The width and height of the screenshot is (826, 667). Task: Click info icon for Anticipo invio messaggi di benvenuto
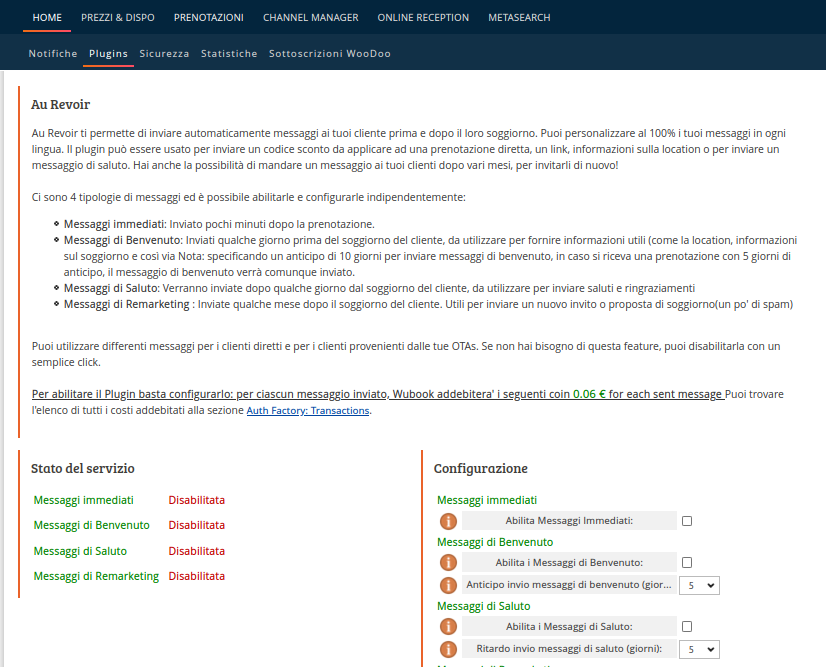[x=448, y=585]
